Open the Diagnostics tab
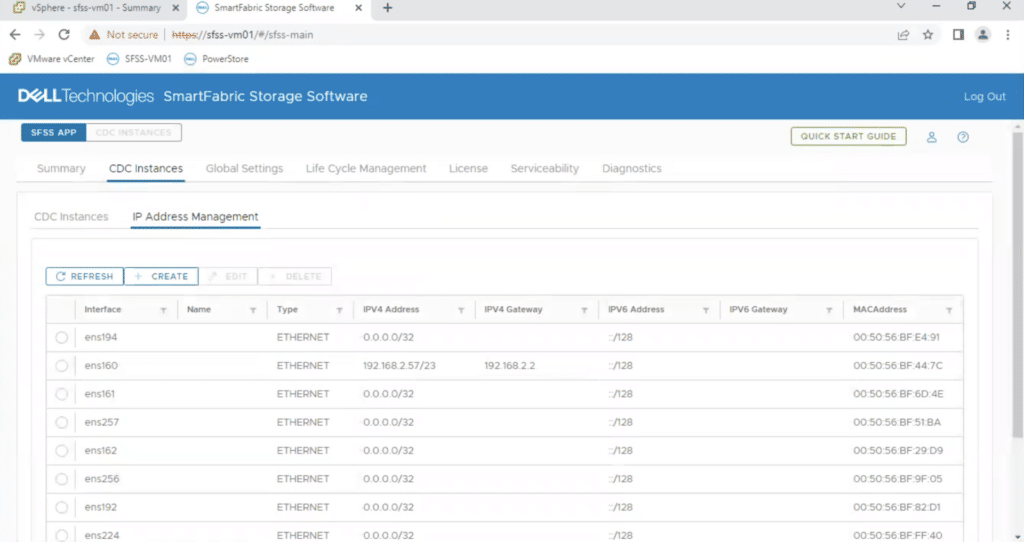 (632, 168)
